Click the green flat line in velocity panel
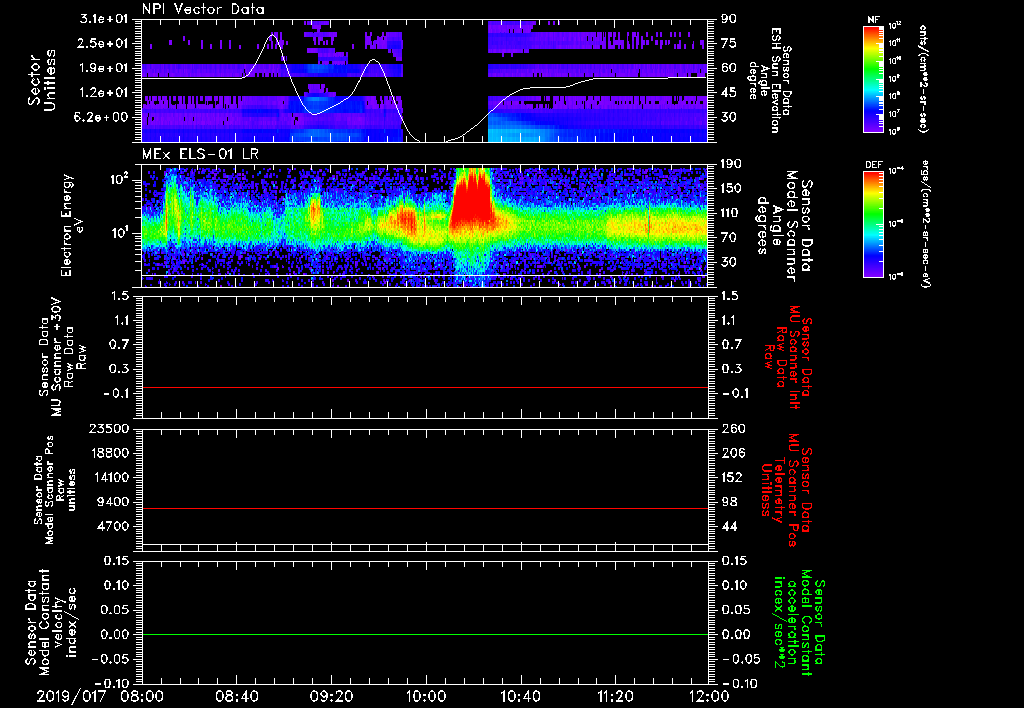Screen dimensions: 1024x708 tap(425, 634)
